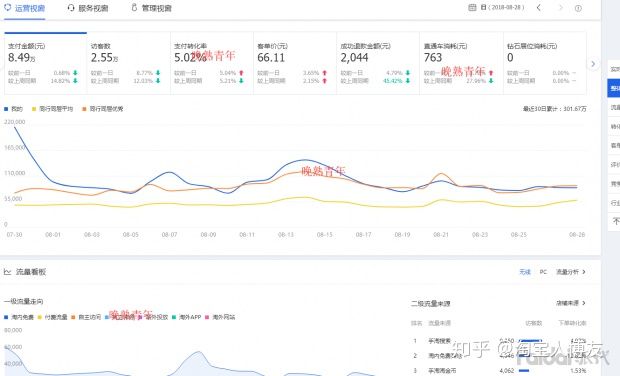
Task: Select PC in the traffic board
Action: point(543,272)
